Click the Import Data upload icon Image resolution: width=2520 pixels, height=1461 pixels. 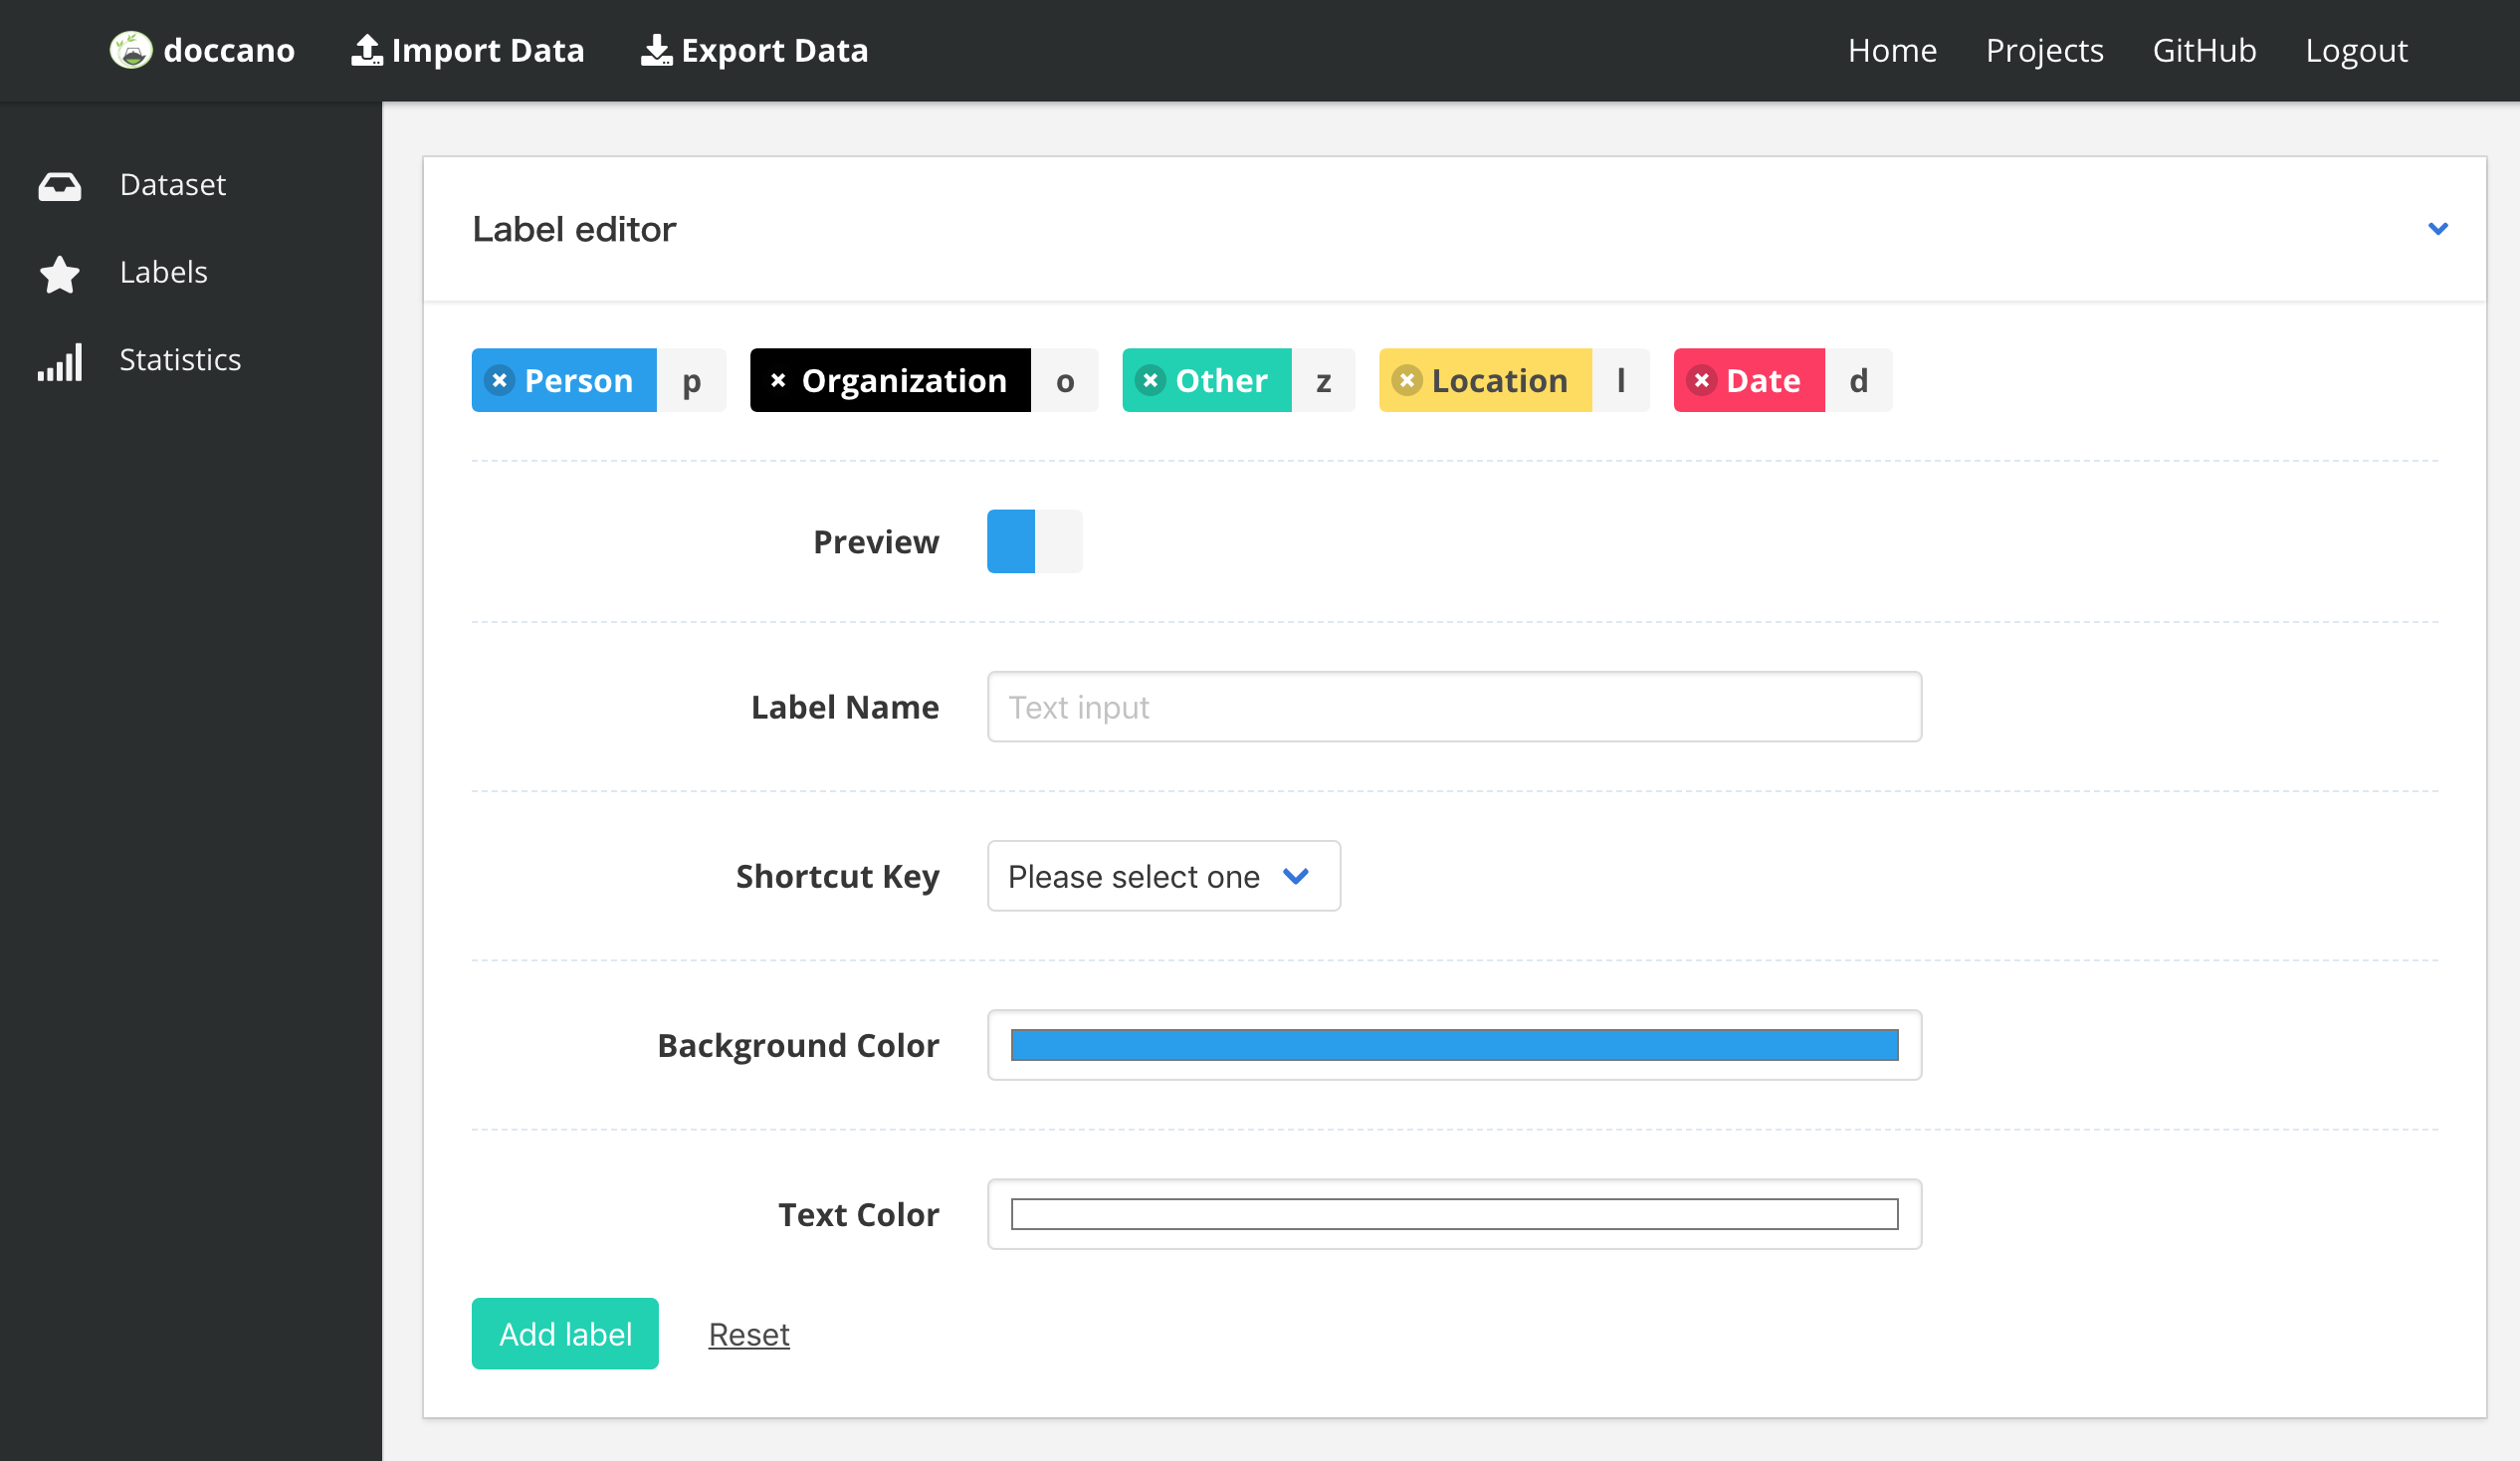(x=367, y=50)
